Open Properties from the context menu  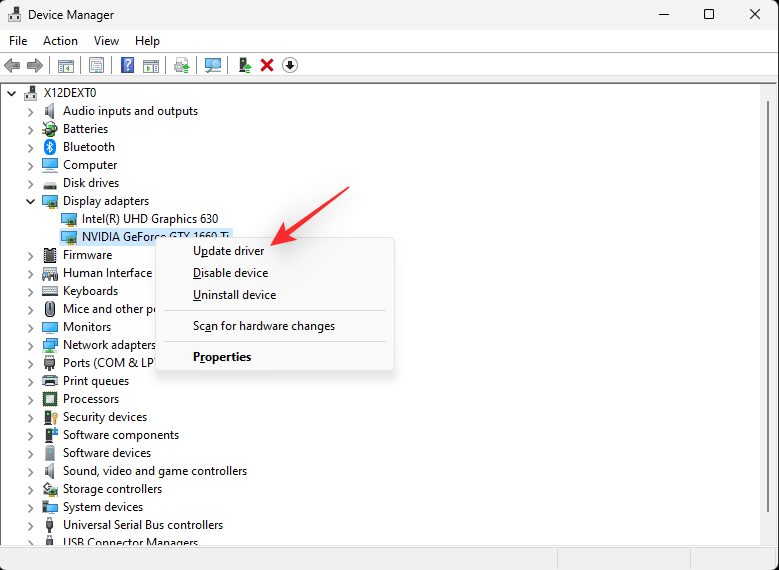point(222,357)
